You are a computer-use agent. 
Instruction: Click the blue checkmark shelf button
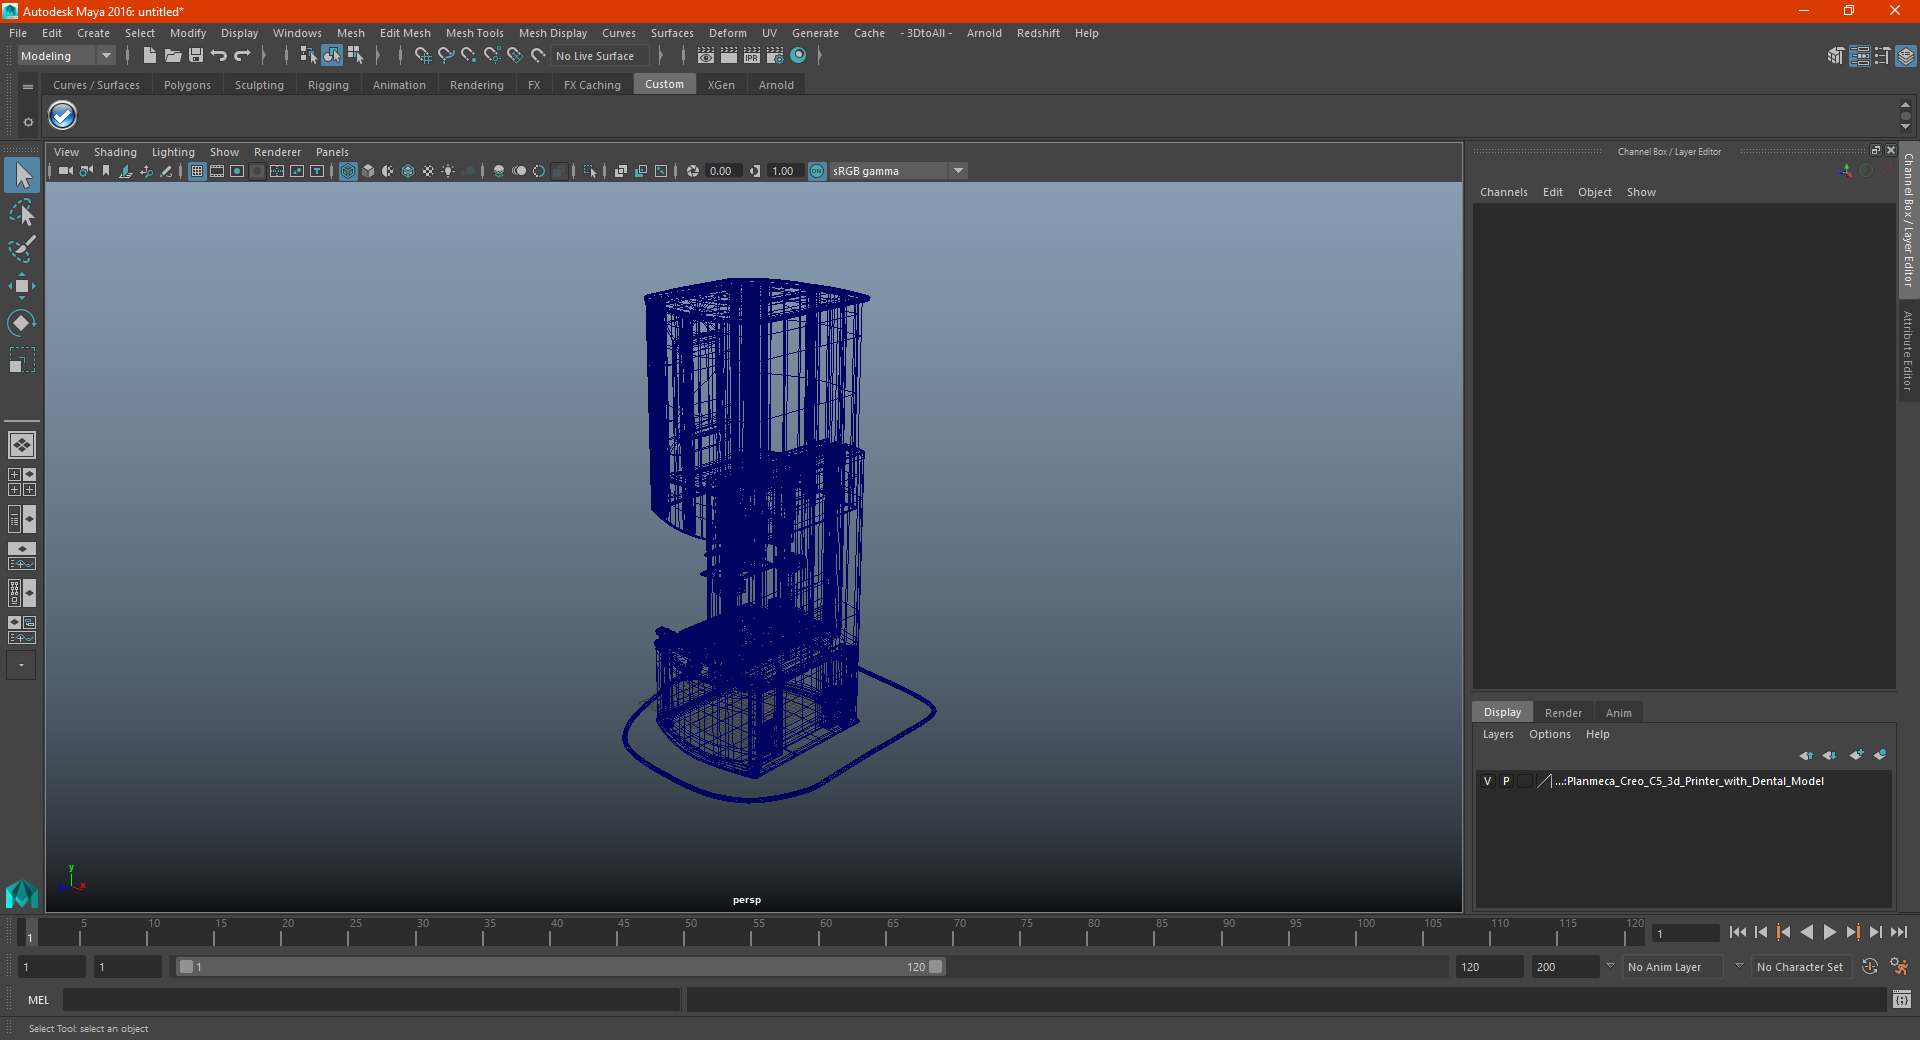click(63, 116)
